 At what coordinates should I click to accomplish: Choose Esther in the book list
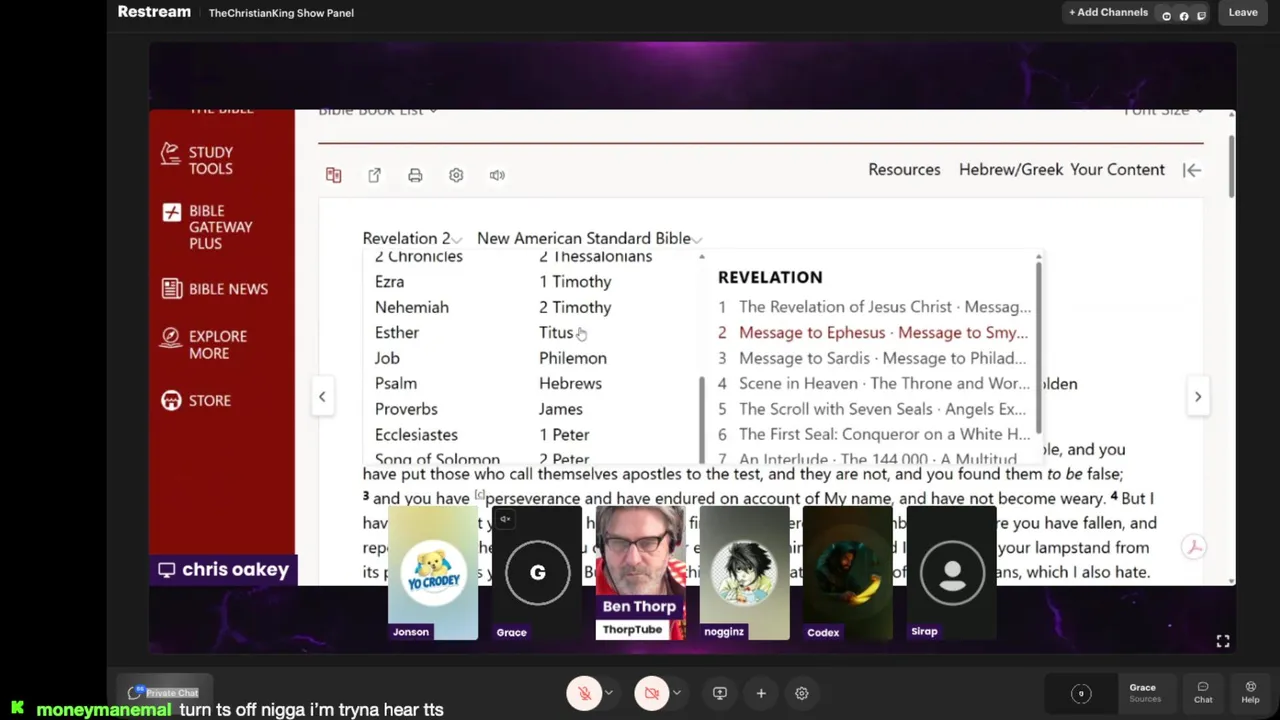397,333
